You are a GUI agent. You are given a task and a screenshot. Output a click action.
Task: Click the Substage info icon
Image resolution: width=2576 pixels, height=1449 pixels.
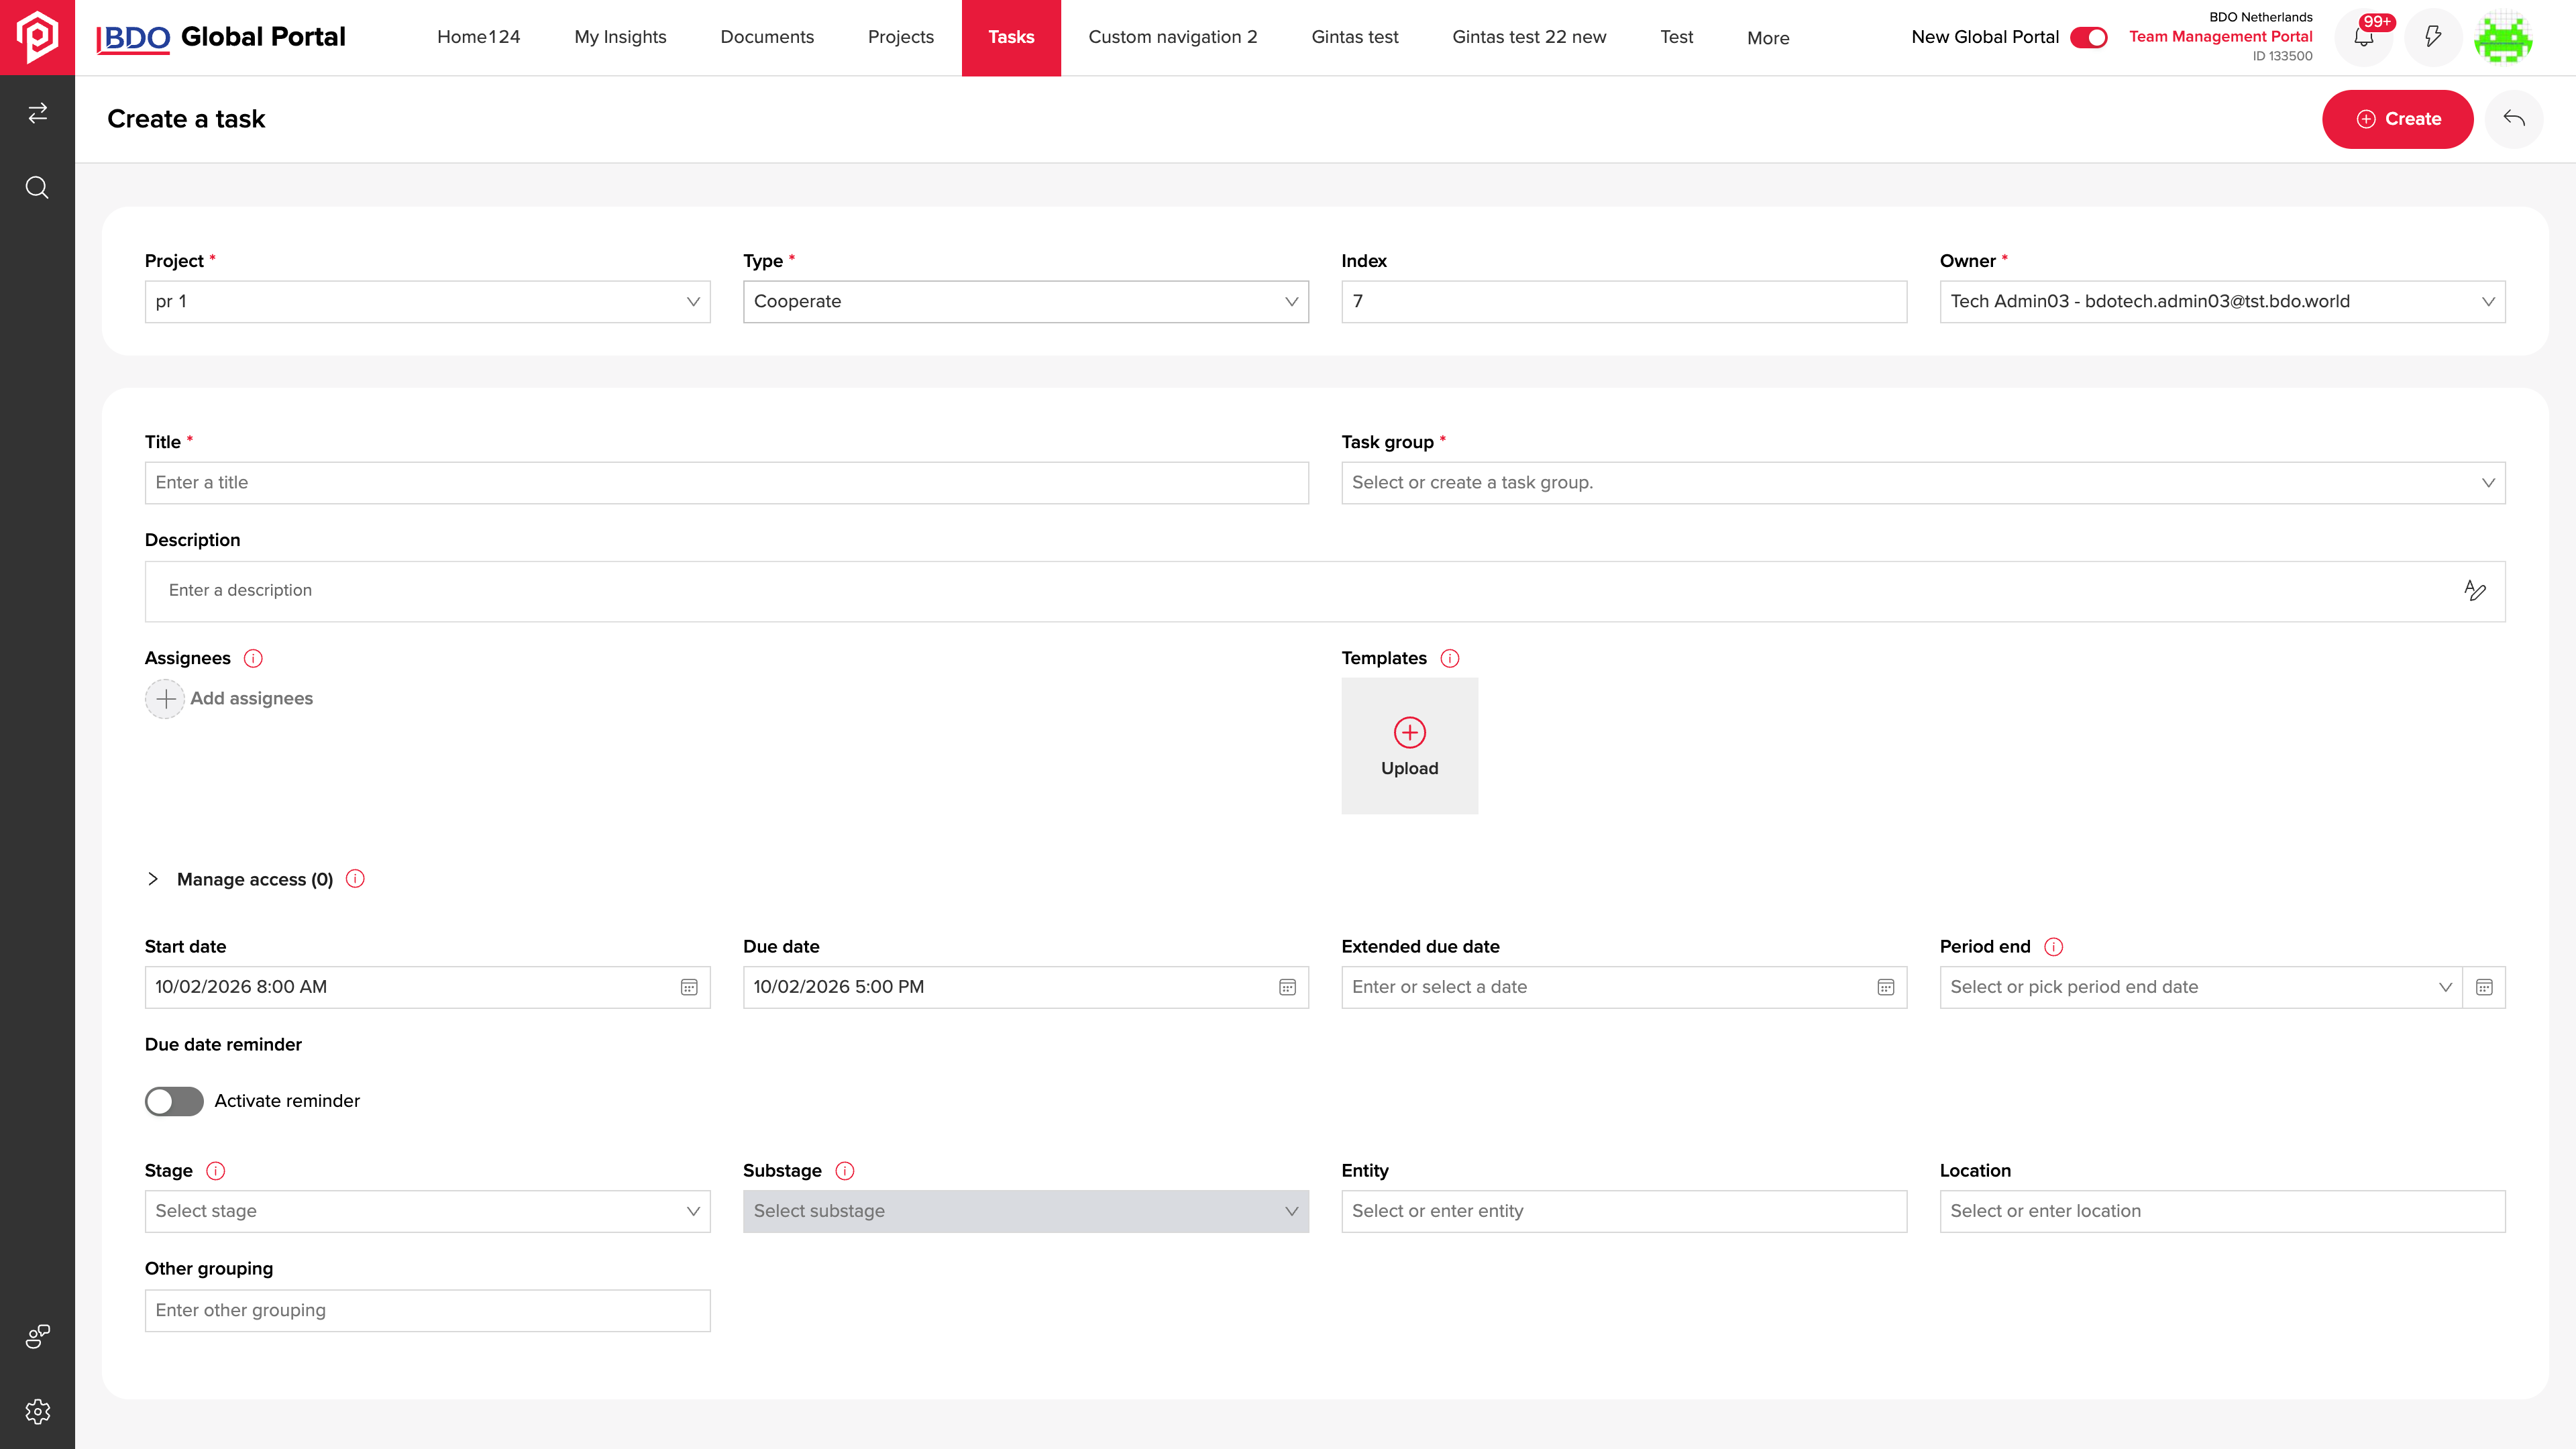click(x=845, y=1171)
